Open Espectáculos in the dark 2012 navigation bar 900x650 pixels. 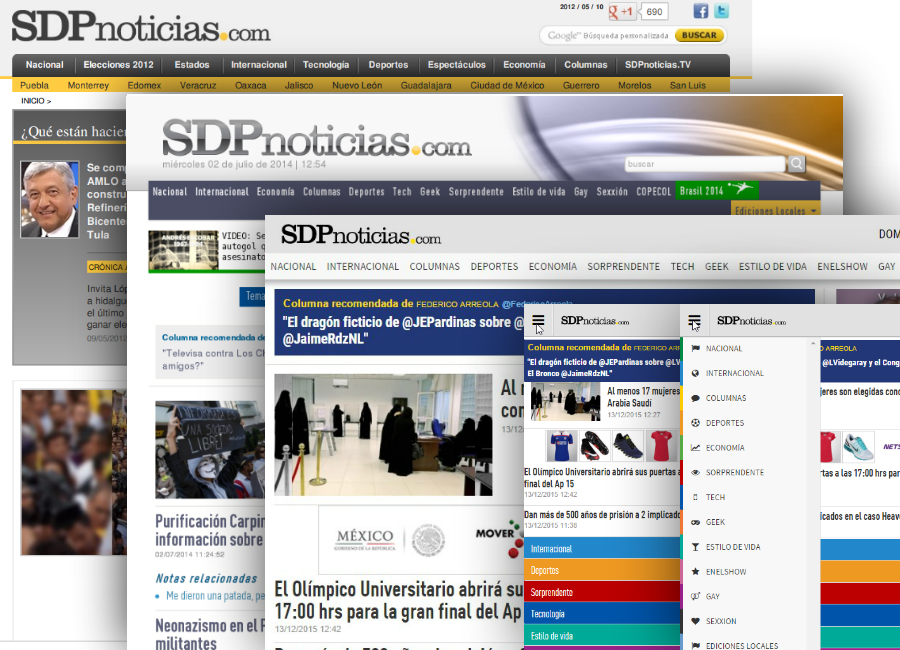tap(457, 65)
